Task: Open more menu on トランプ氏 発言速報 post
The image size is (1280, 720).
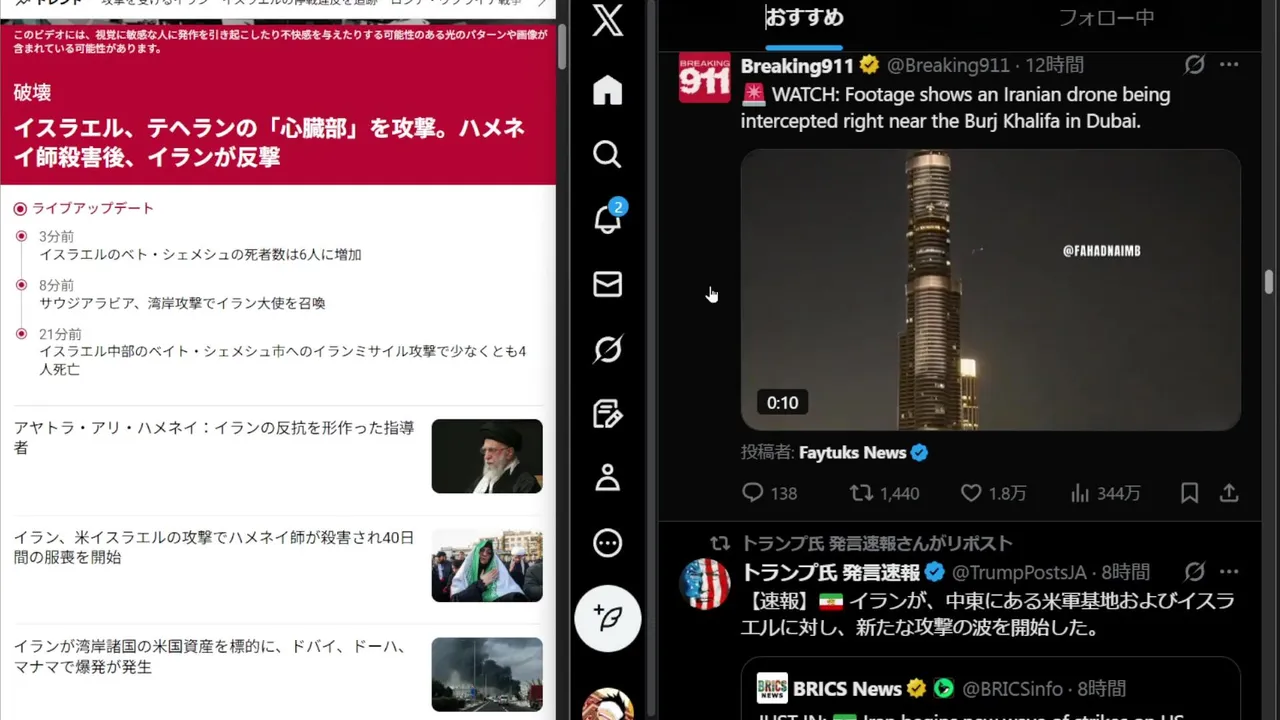Action: click(x=1229, y=572)
